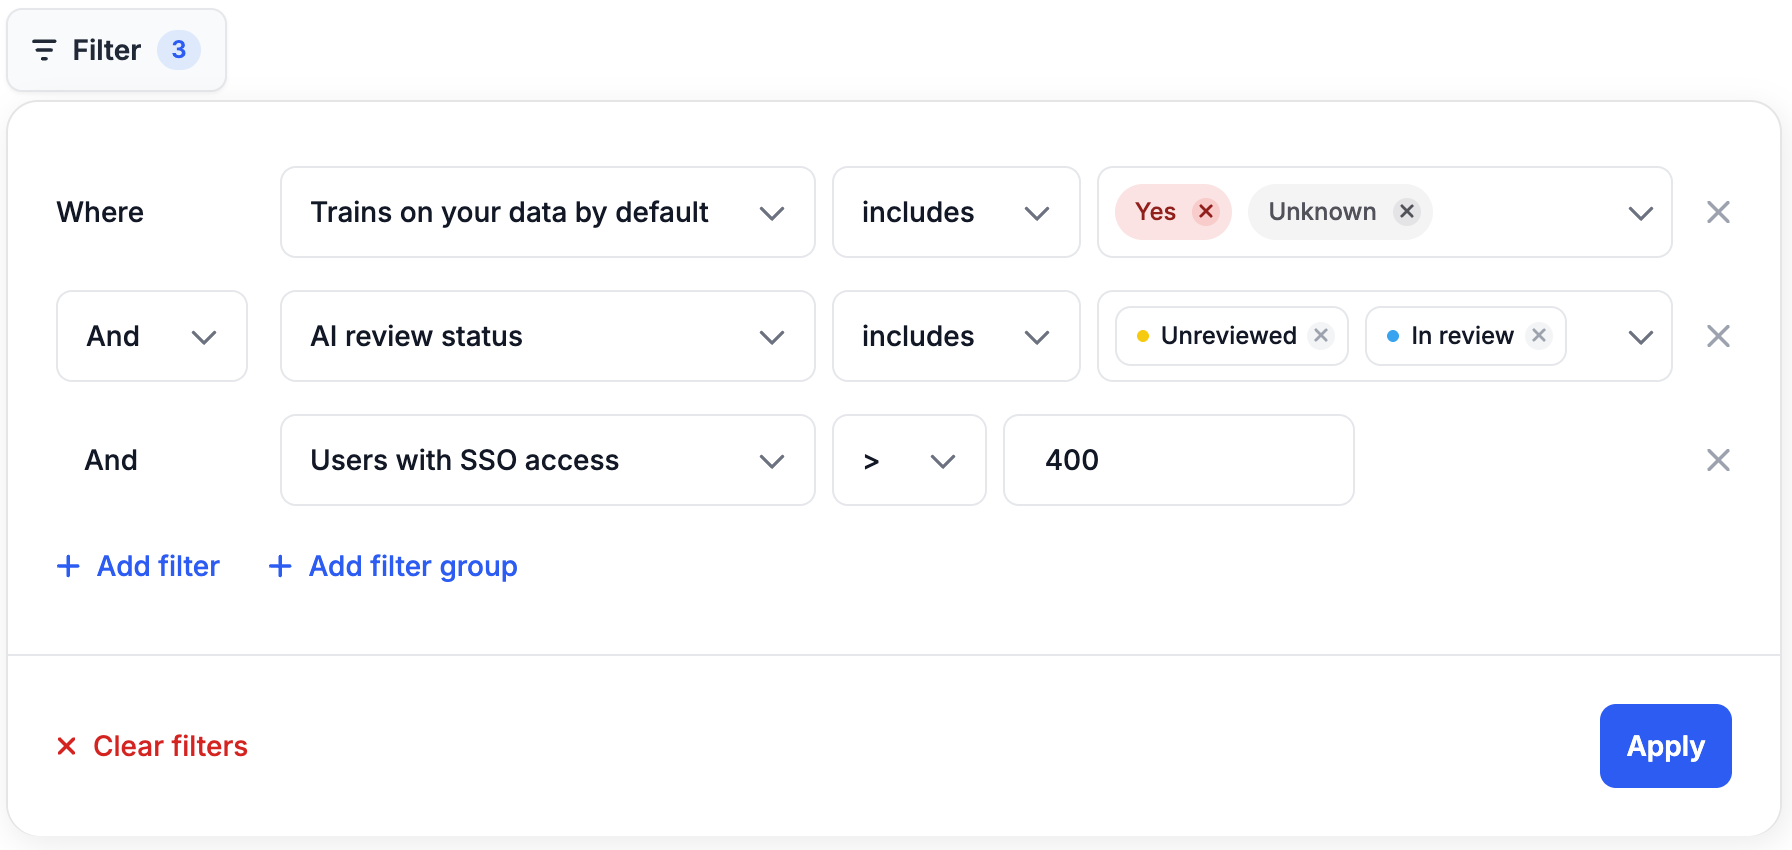1792x850 pixels.
Task: Remove the Yes tag from filter
Action: click(1206, 212)
